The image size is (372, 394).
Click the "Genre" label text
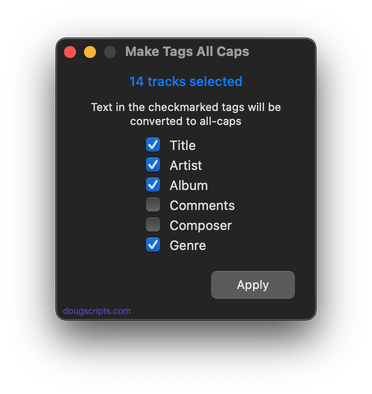pyautogui.click(x=188, y=245)
